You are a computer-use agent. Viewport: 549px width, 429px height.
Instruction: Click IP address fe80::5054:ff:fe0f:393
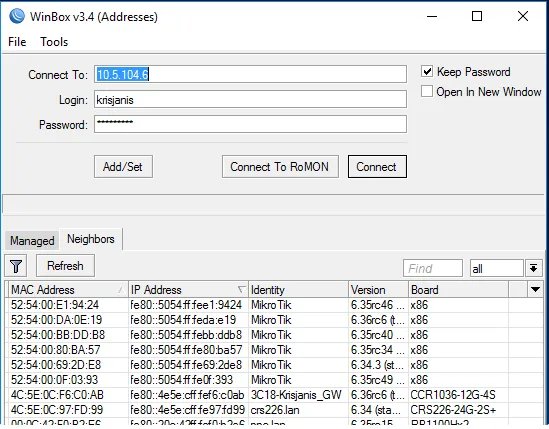181,380
